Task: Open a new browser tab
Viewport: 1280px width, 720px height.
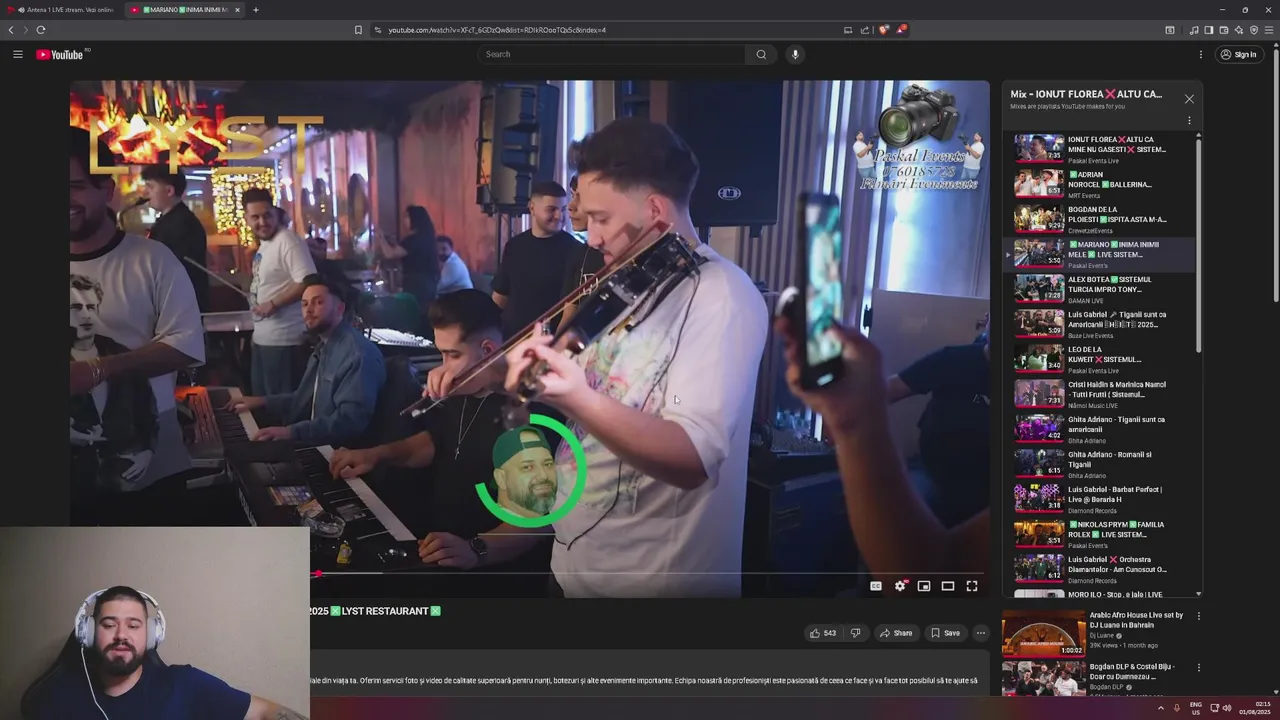Action: [x=255, y=9]
